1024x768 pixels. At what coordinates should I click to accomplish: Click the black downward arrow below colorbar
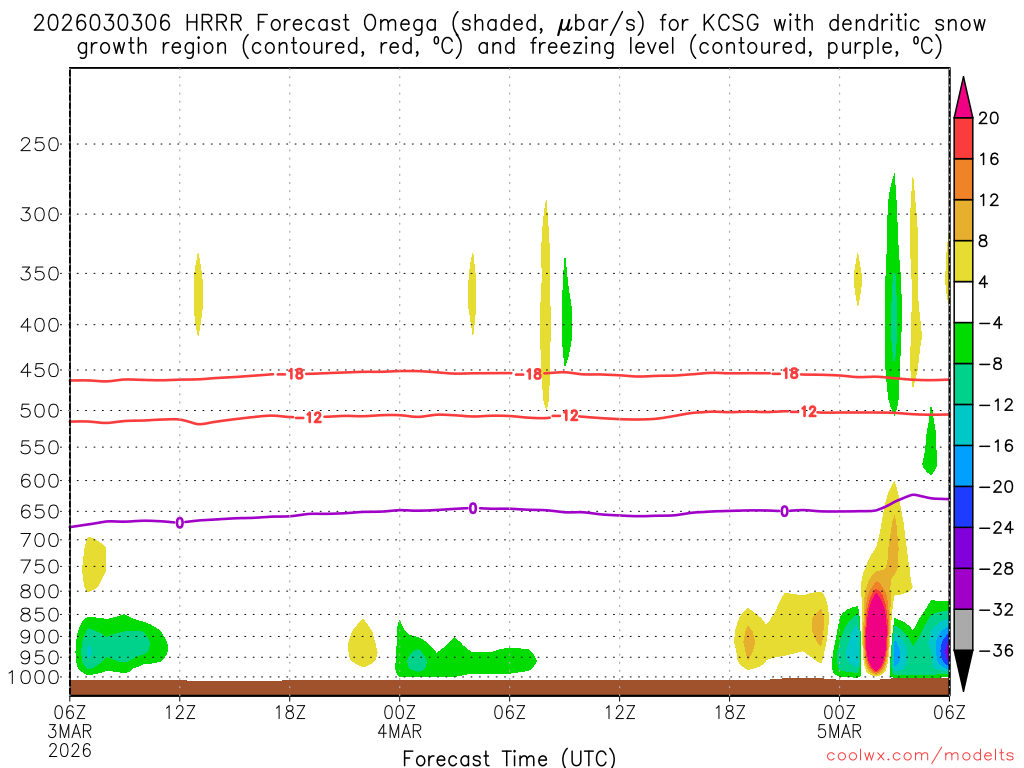963,671
